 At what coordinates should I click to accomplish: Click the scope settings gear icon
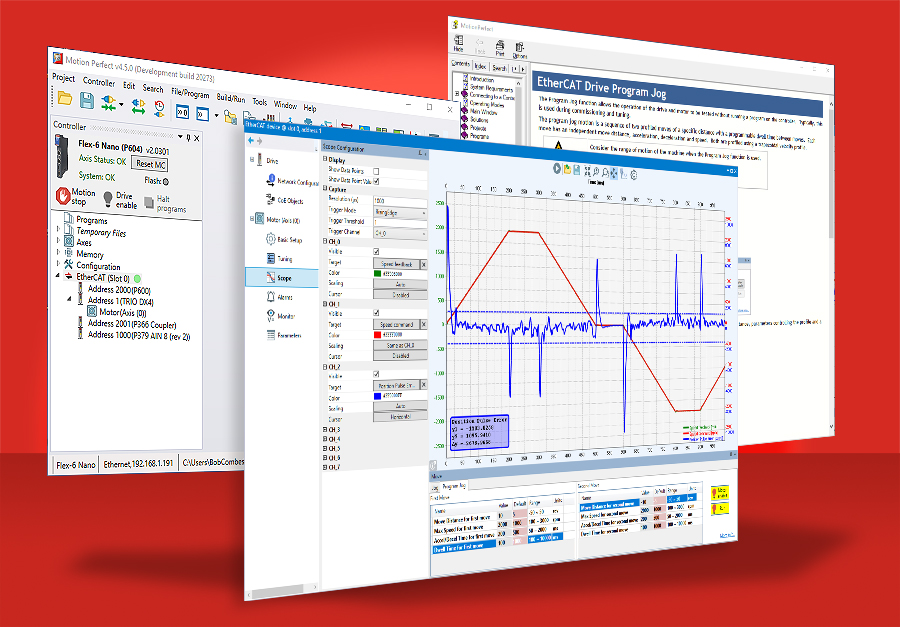(634, 176)
